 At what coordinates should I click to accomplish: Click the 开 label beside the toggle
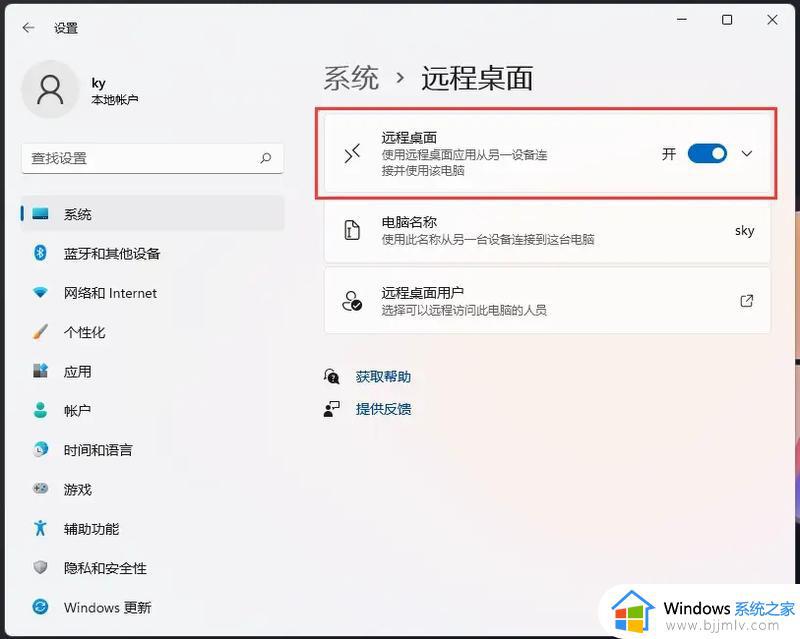coord(669,154)
